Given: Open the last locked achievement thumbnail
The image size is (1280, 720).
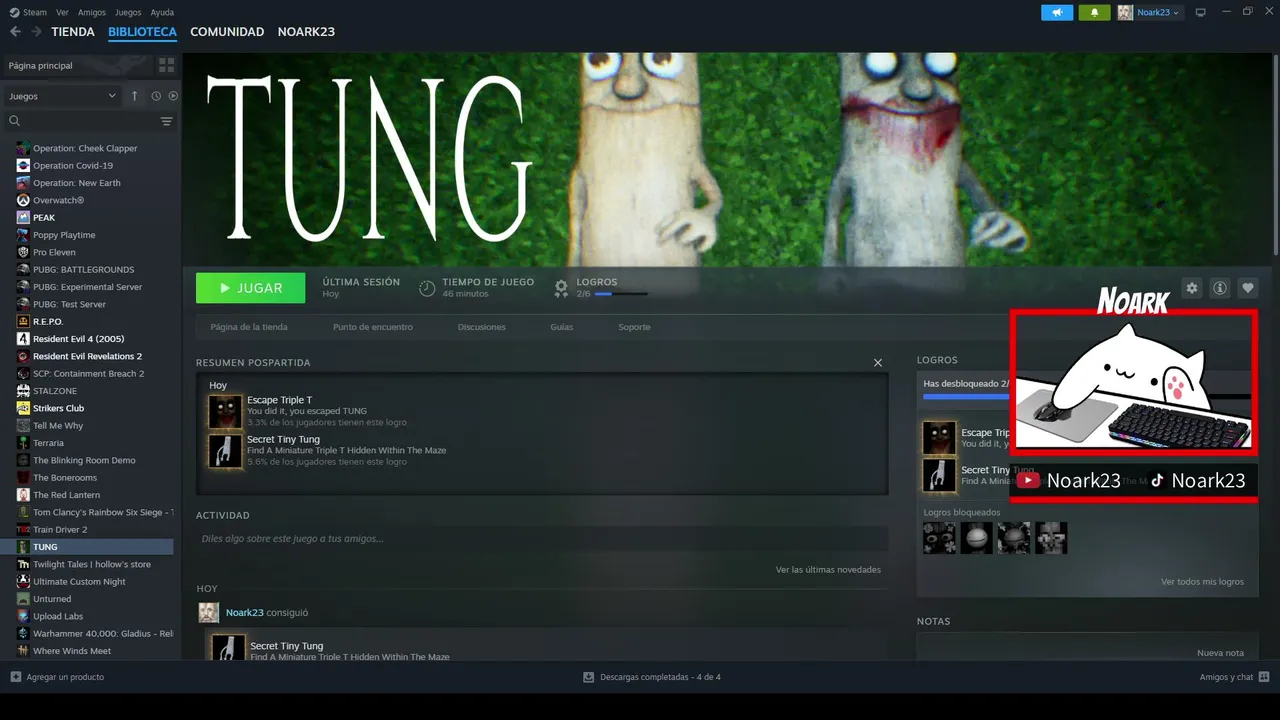Looking at the screenshot, I should [1051, 538].
